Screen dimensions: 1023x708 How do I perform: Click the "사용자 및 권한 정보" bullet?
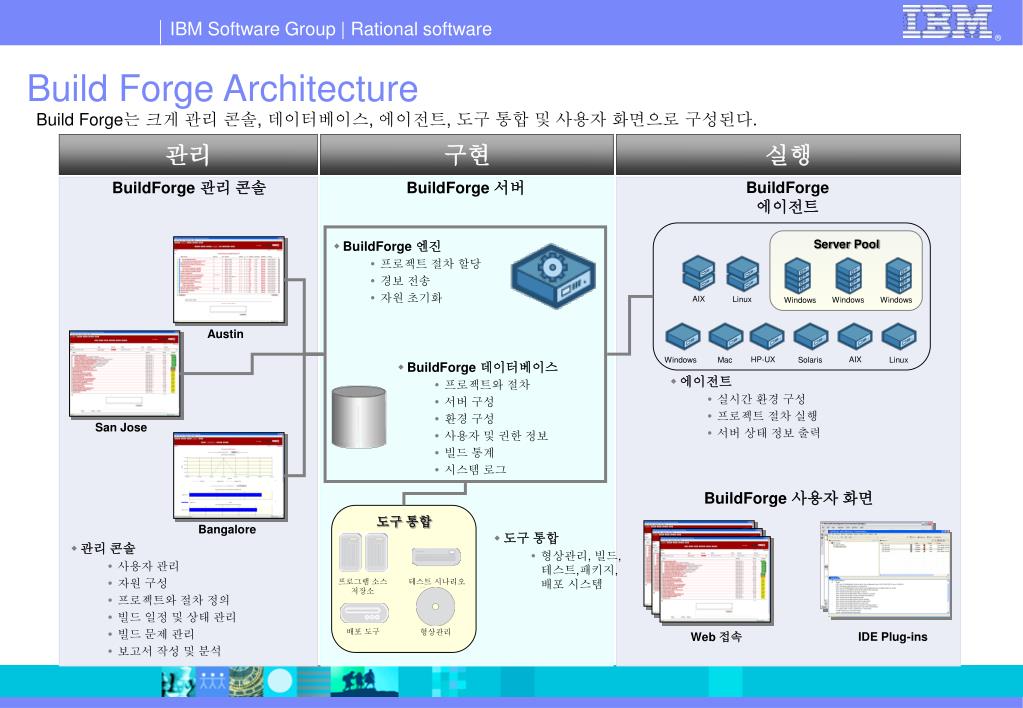tap(496, 435)
